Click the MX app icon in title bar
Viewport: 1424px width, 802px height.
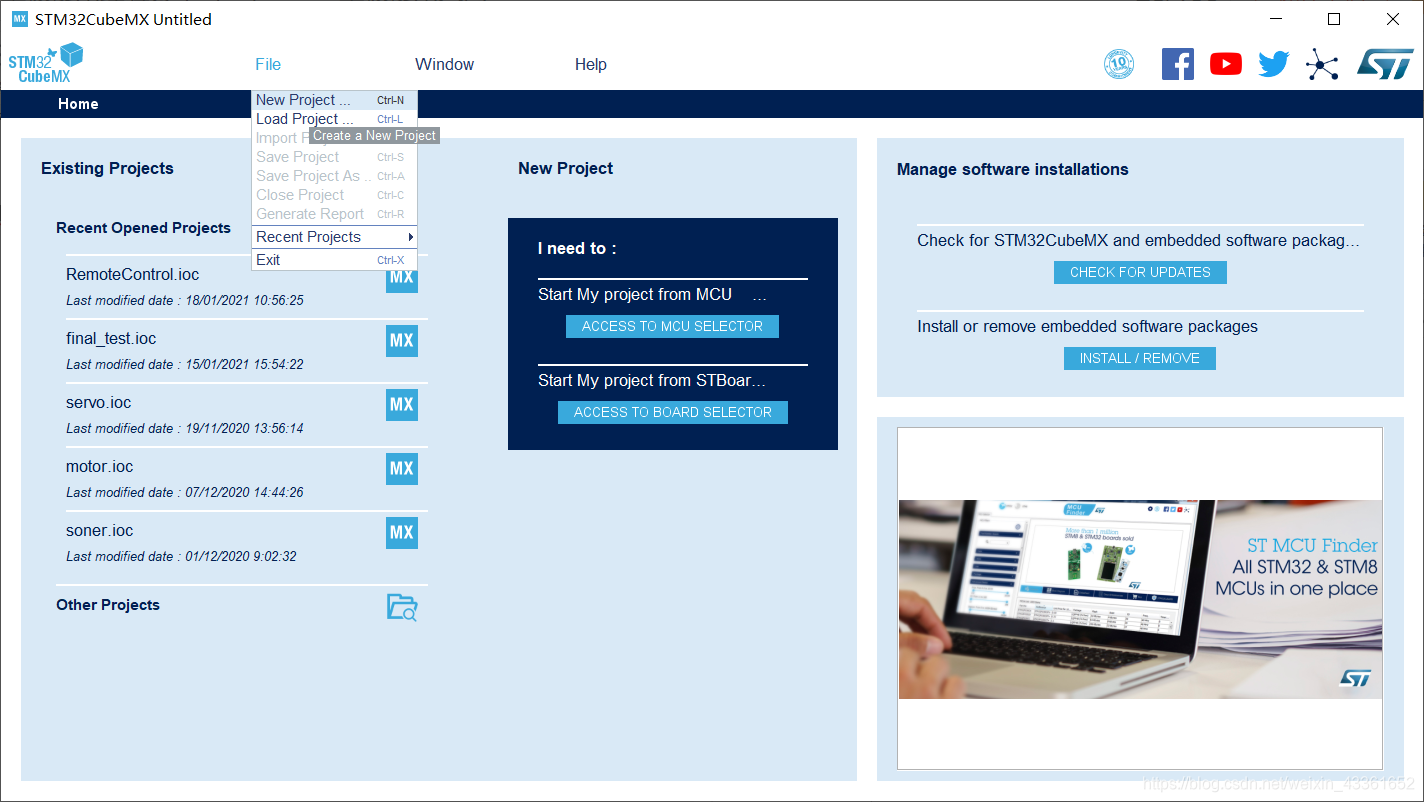coord(19,19)
